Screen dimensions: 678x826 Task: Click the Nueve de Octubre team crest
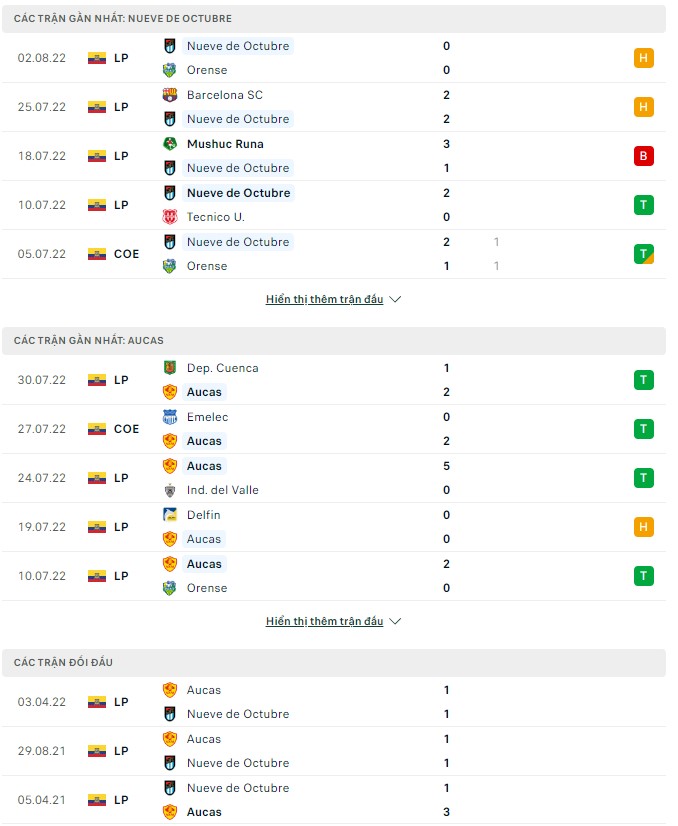pyautogui.click(x=171, y=46)
